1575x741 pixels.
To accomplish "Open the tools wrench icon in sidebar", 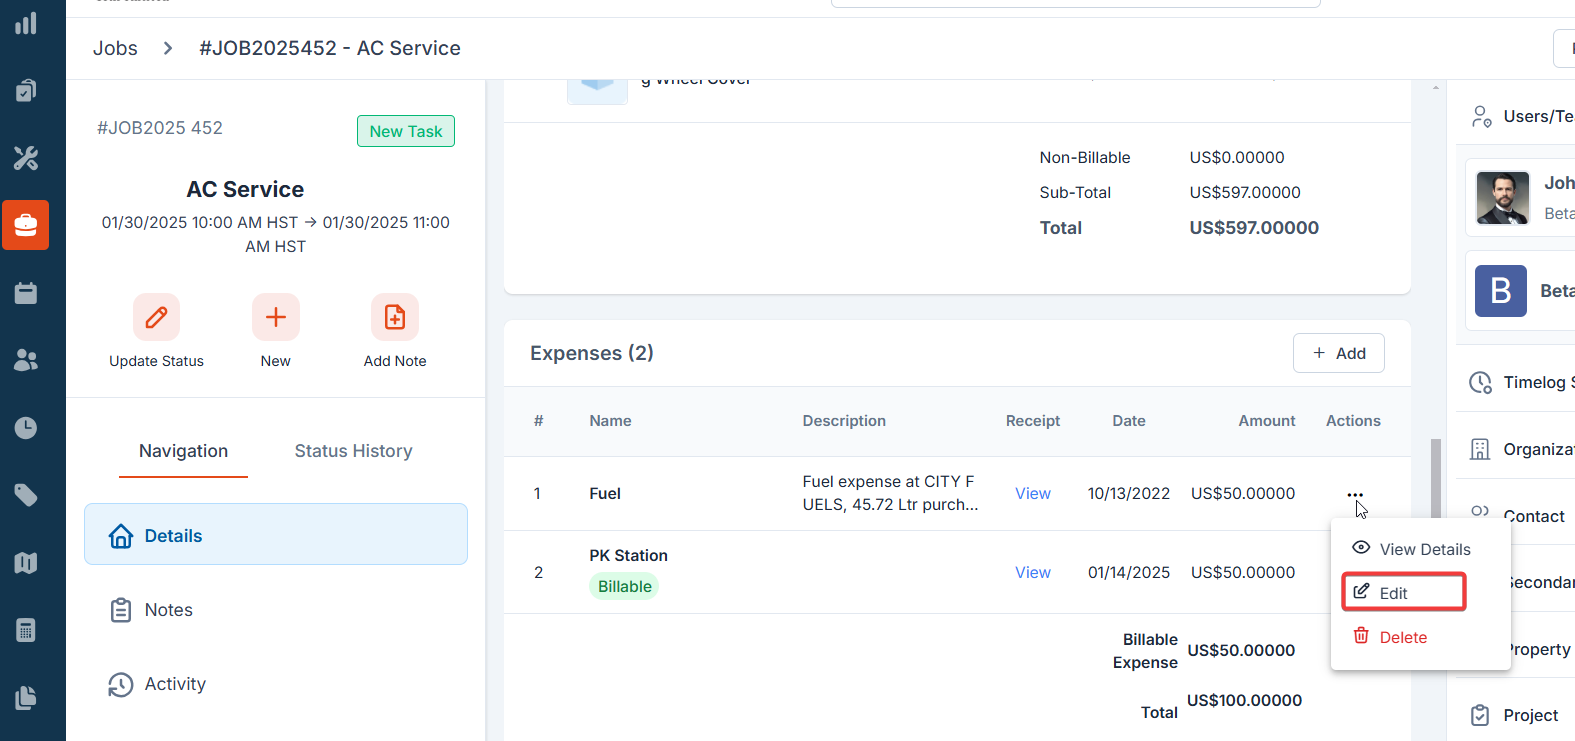I will point(26,158).
